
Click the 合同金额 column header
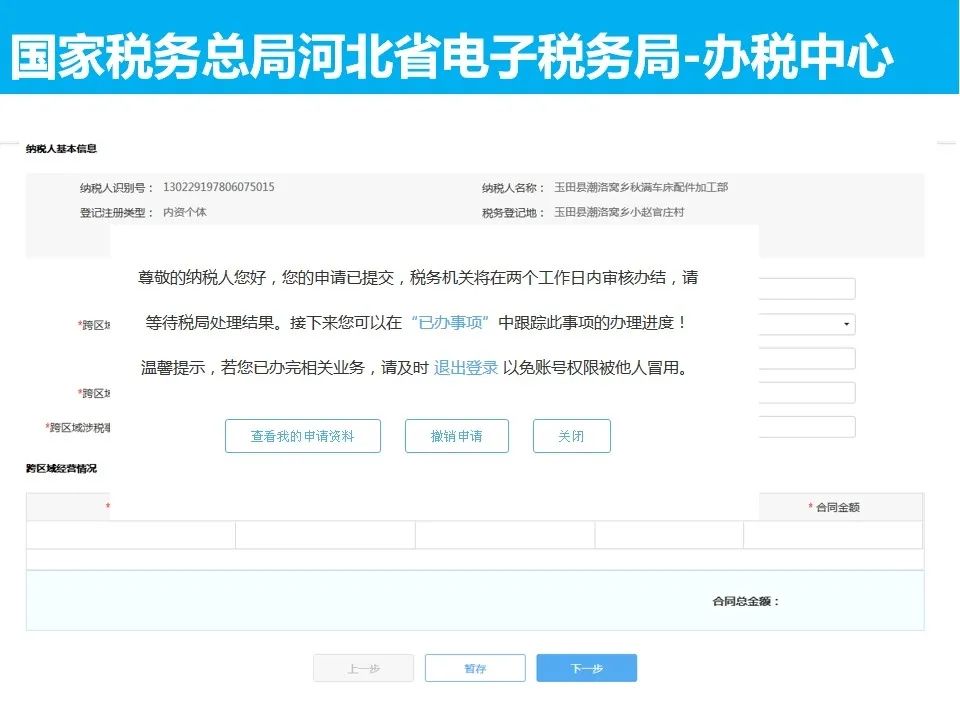[838, 507]
